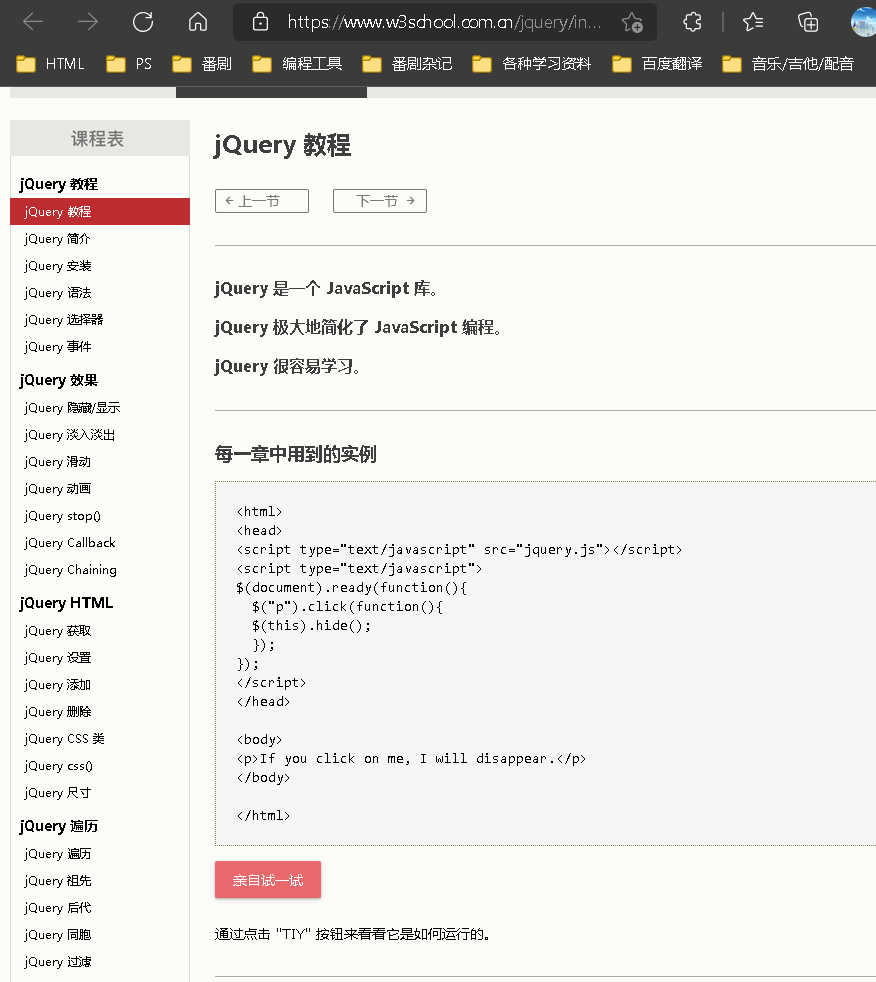Open jQuery 事件 in the sidebar
Image resolution: width=876 pixels, height=982 pixels.
coord(58,346)
